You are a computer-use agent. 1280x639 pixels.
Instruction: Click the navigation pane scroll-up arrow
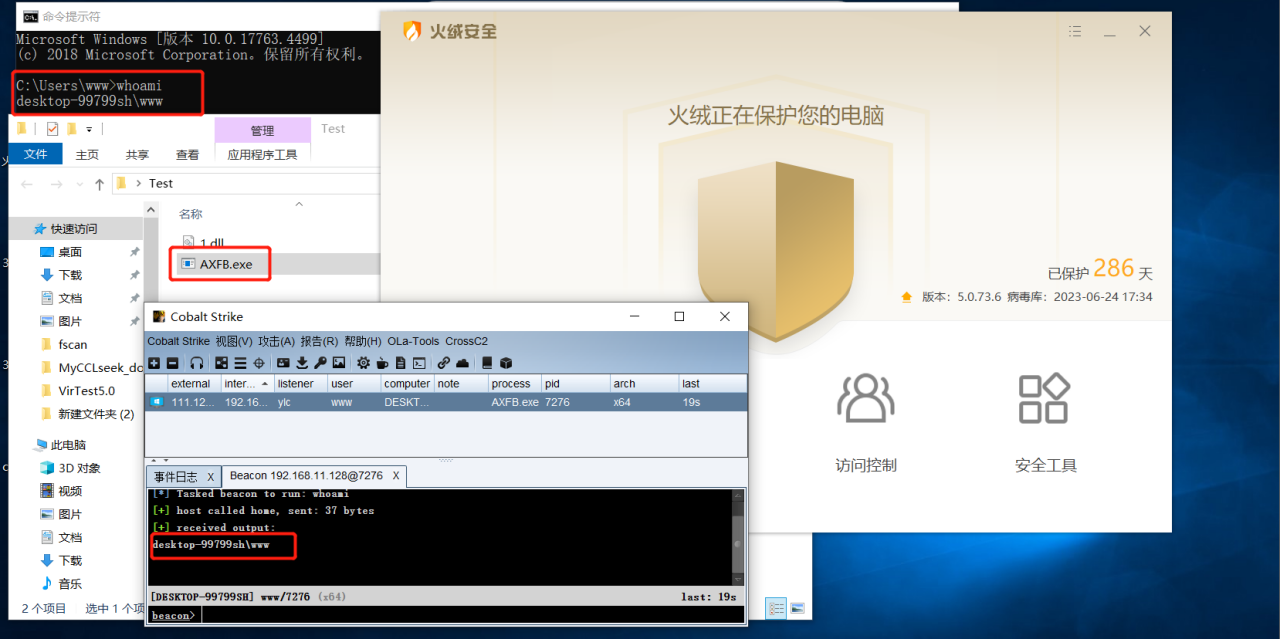151,209
